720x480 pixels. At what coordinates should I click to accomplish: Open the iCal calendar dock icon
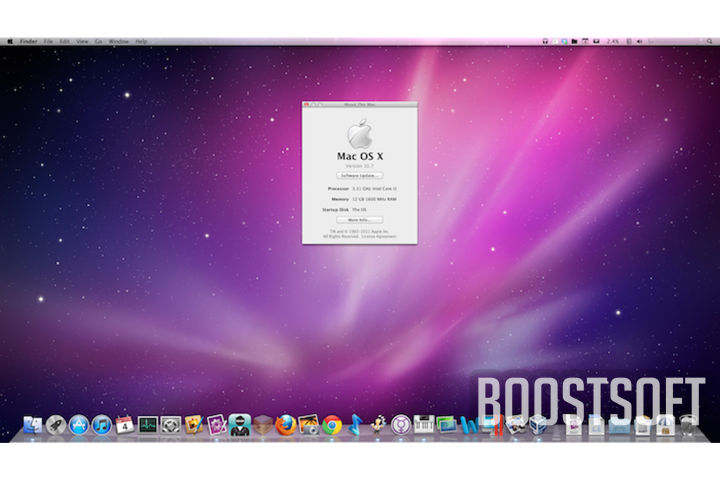coord(125,425)
